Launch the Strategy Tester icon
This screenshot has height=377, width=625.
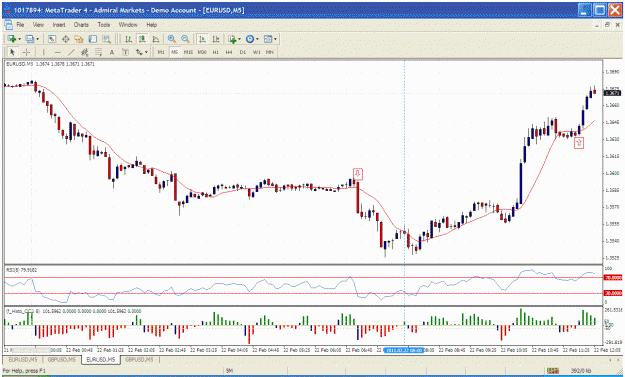106,39
